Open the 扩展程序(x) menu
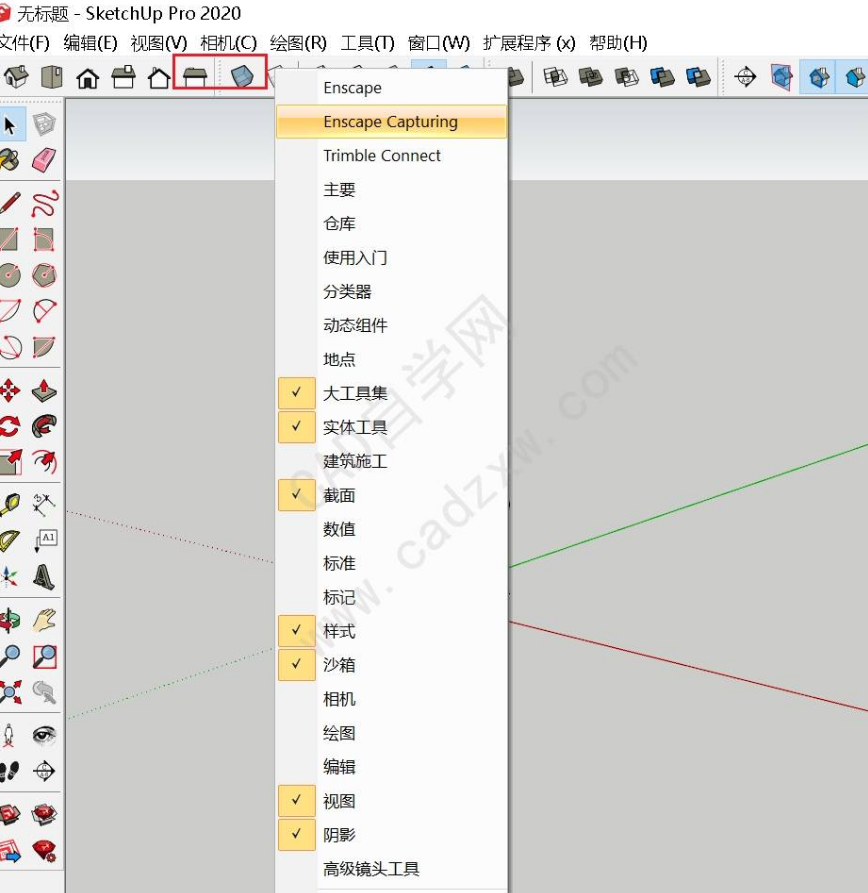This screenshot has height=893, width=868. point(529,43)
